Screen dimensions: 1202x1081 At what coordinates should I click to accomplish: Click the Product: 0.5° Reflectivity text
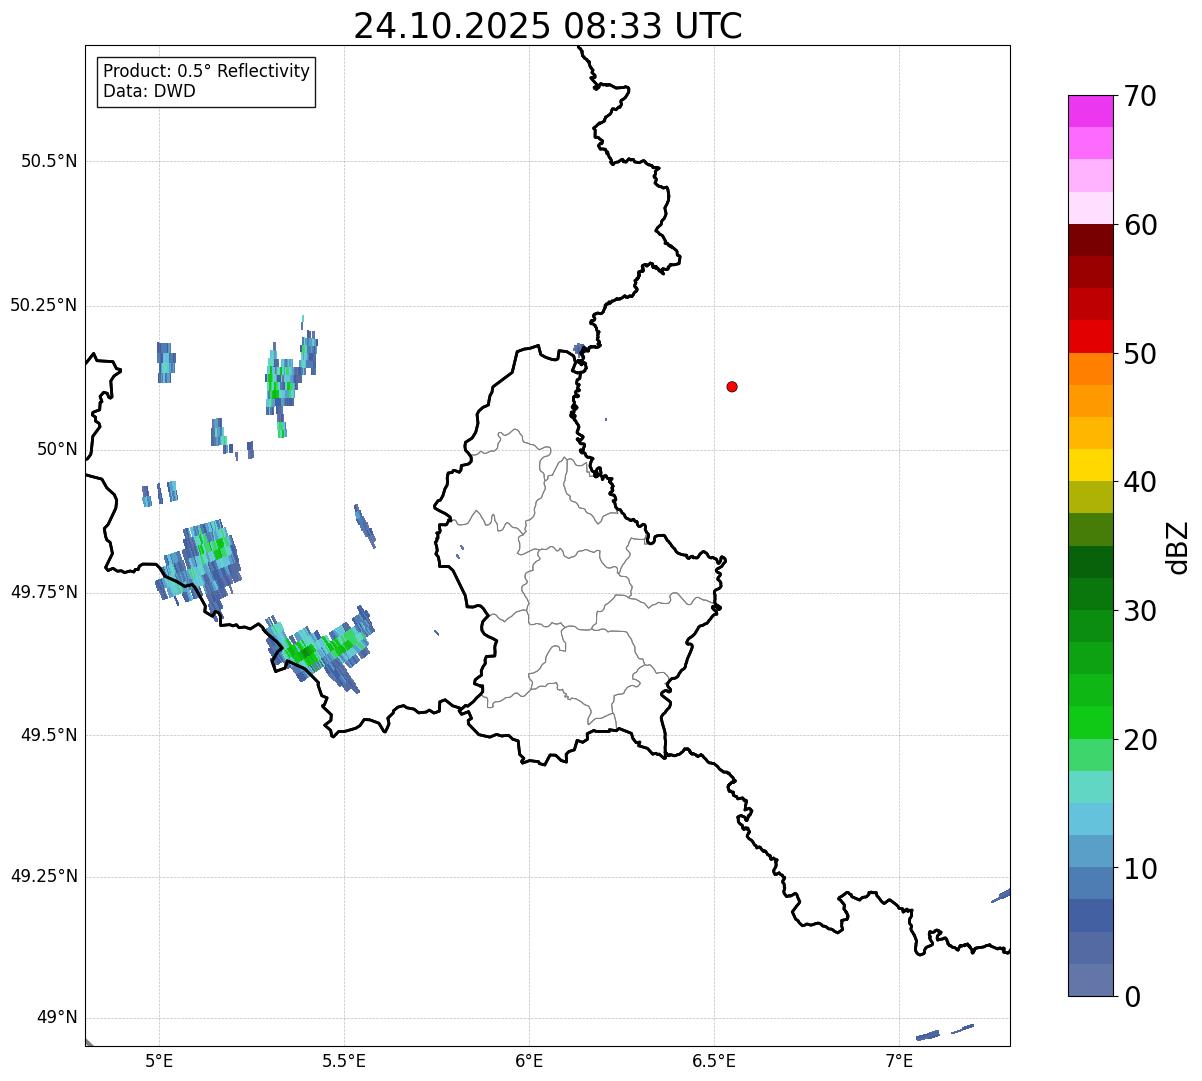pos(206,71)
